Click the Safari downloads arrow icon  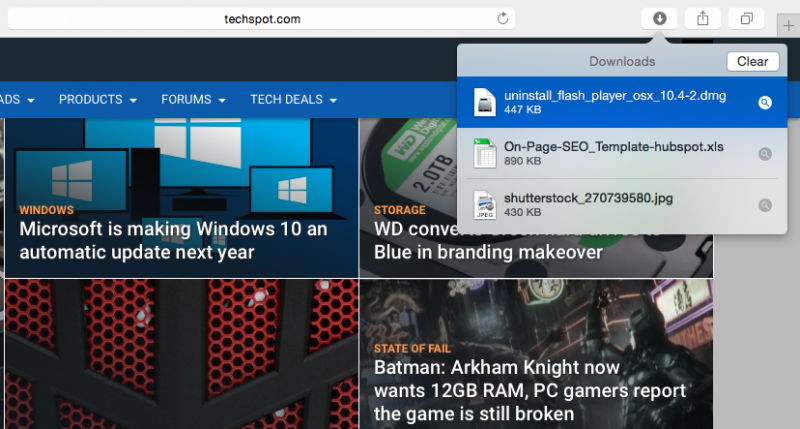coord(659,19)
